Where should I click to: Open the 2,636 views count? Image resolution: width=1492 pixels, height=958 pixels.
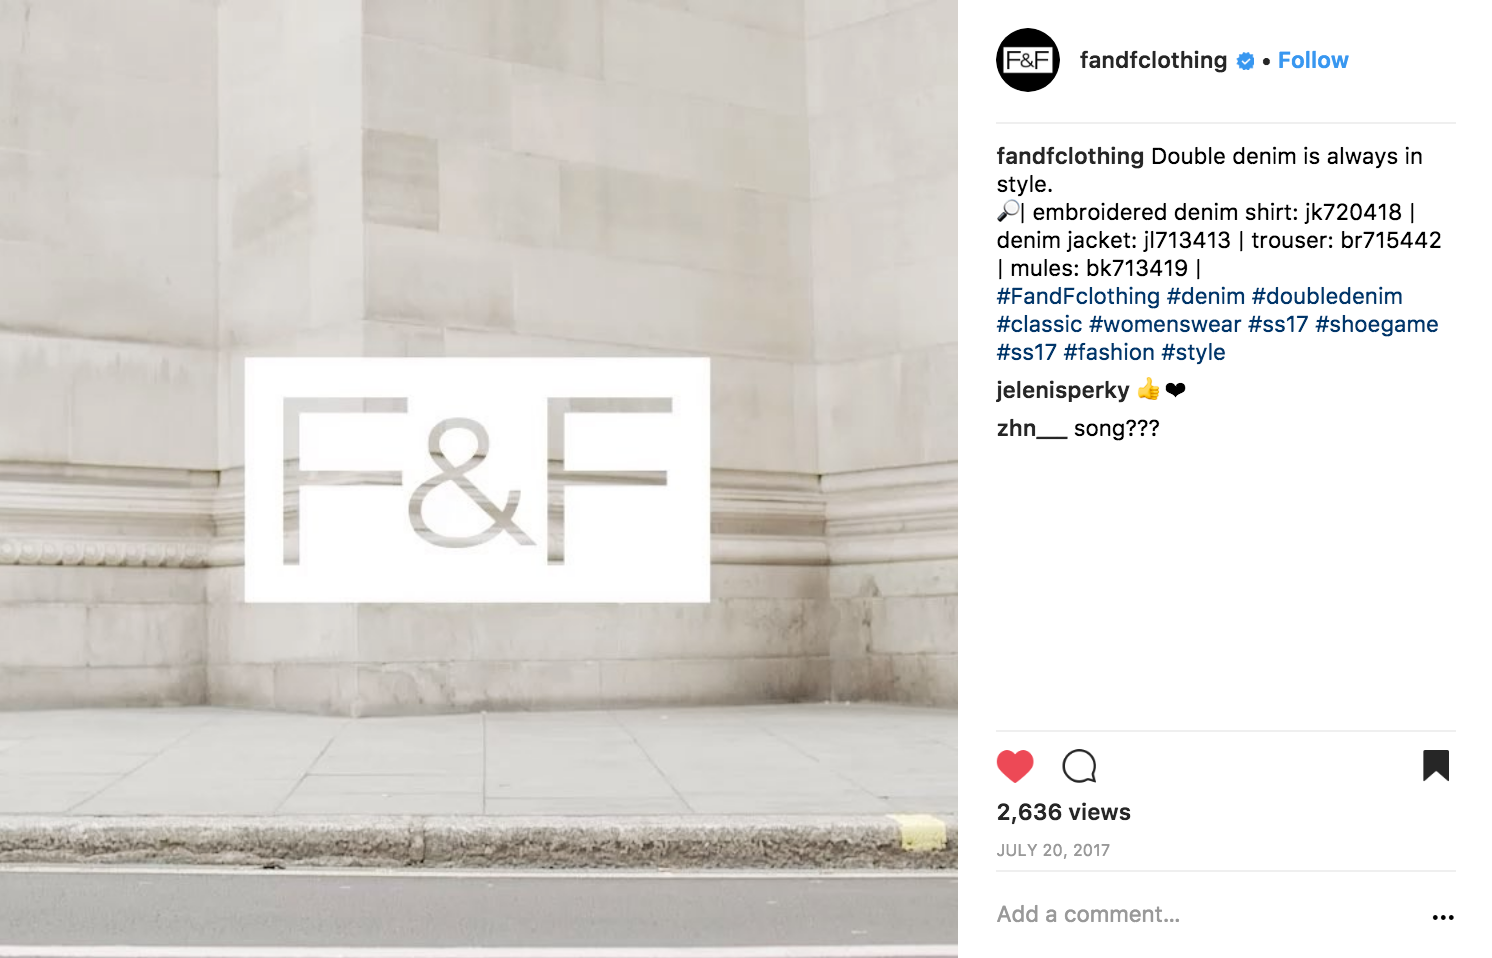tap(1064, 812)
